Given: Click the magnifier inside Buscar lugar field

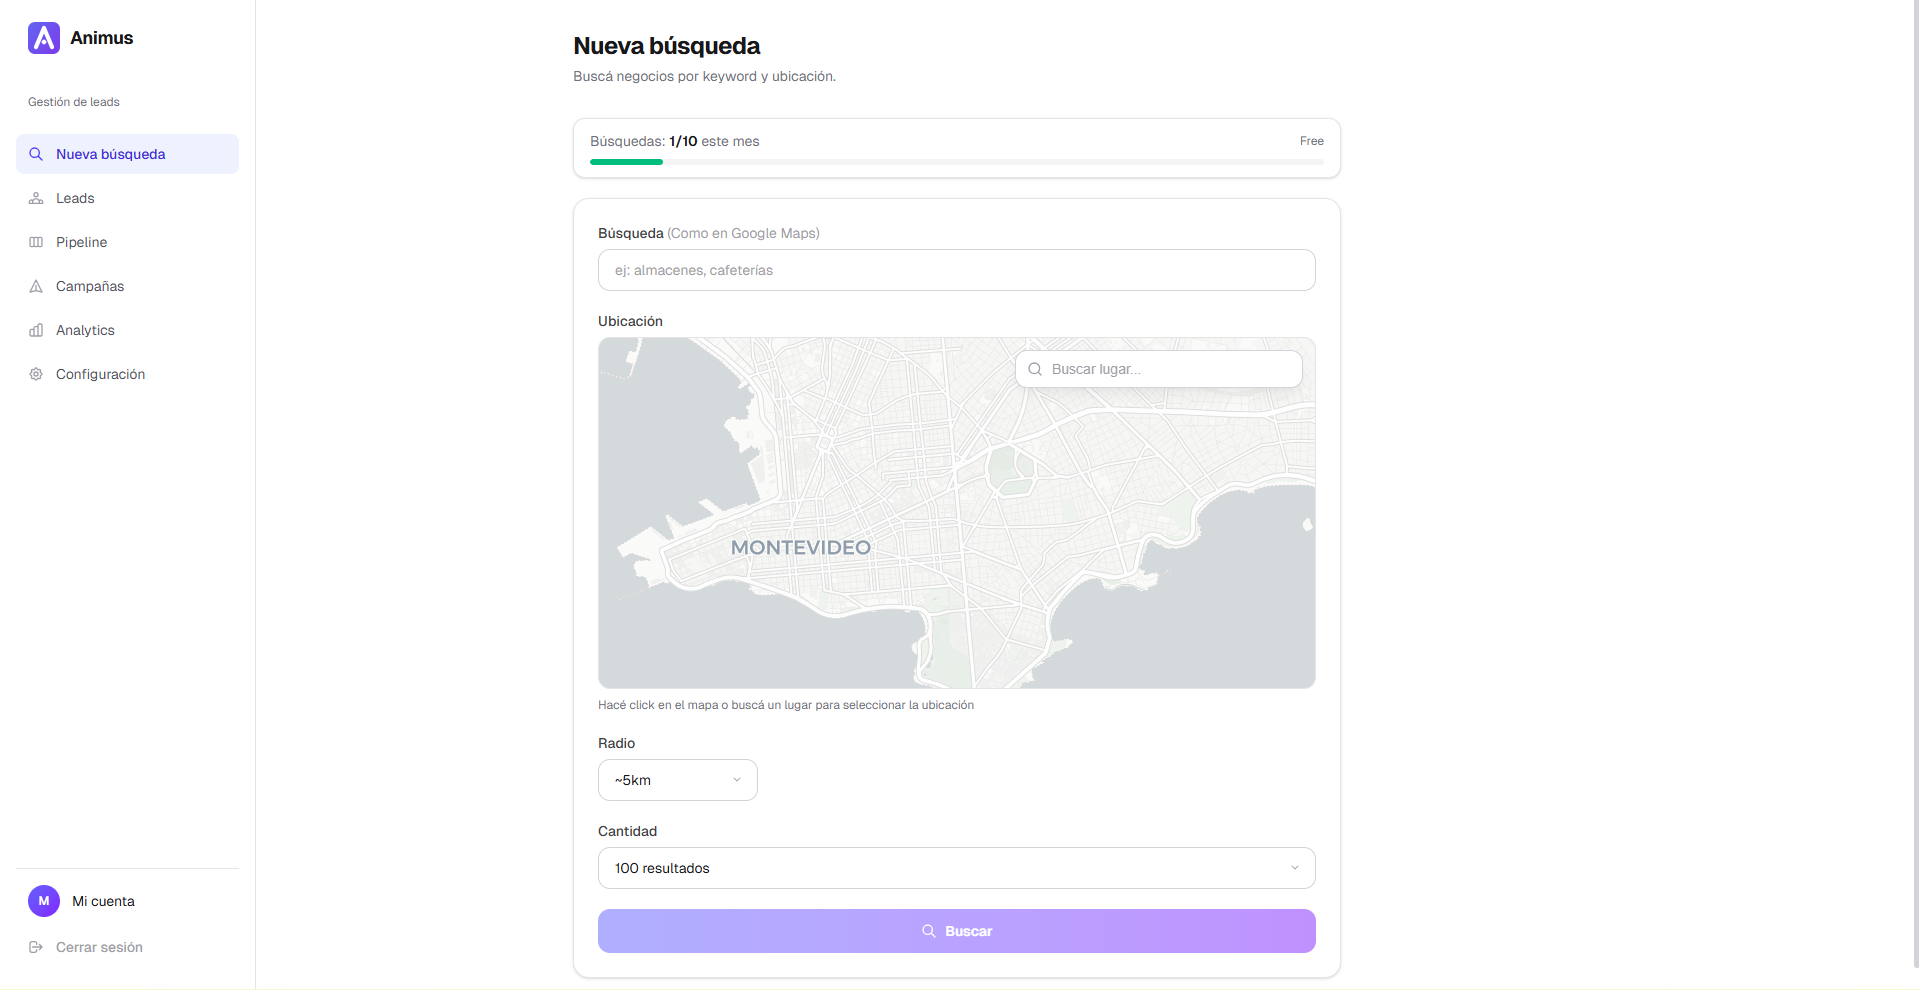Looking at the screenshot, I should [1034, 369].
